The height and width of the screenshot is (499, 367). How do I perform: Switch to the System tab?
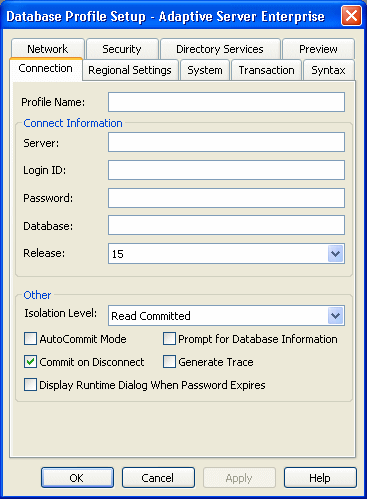205,70
